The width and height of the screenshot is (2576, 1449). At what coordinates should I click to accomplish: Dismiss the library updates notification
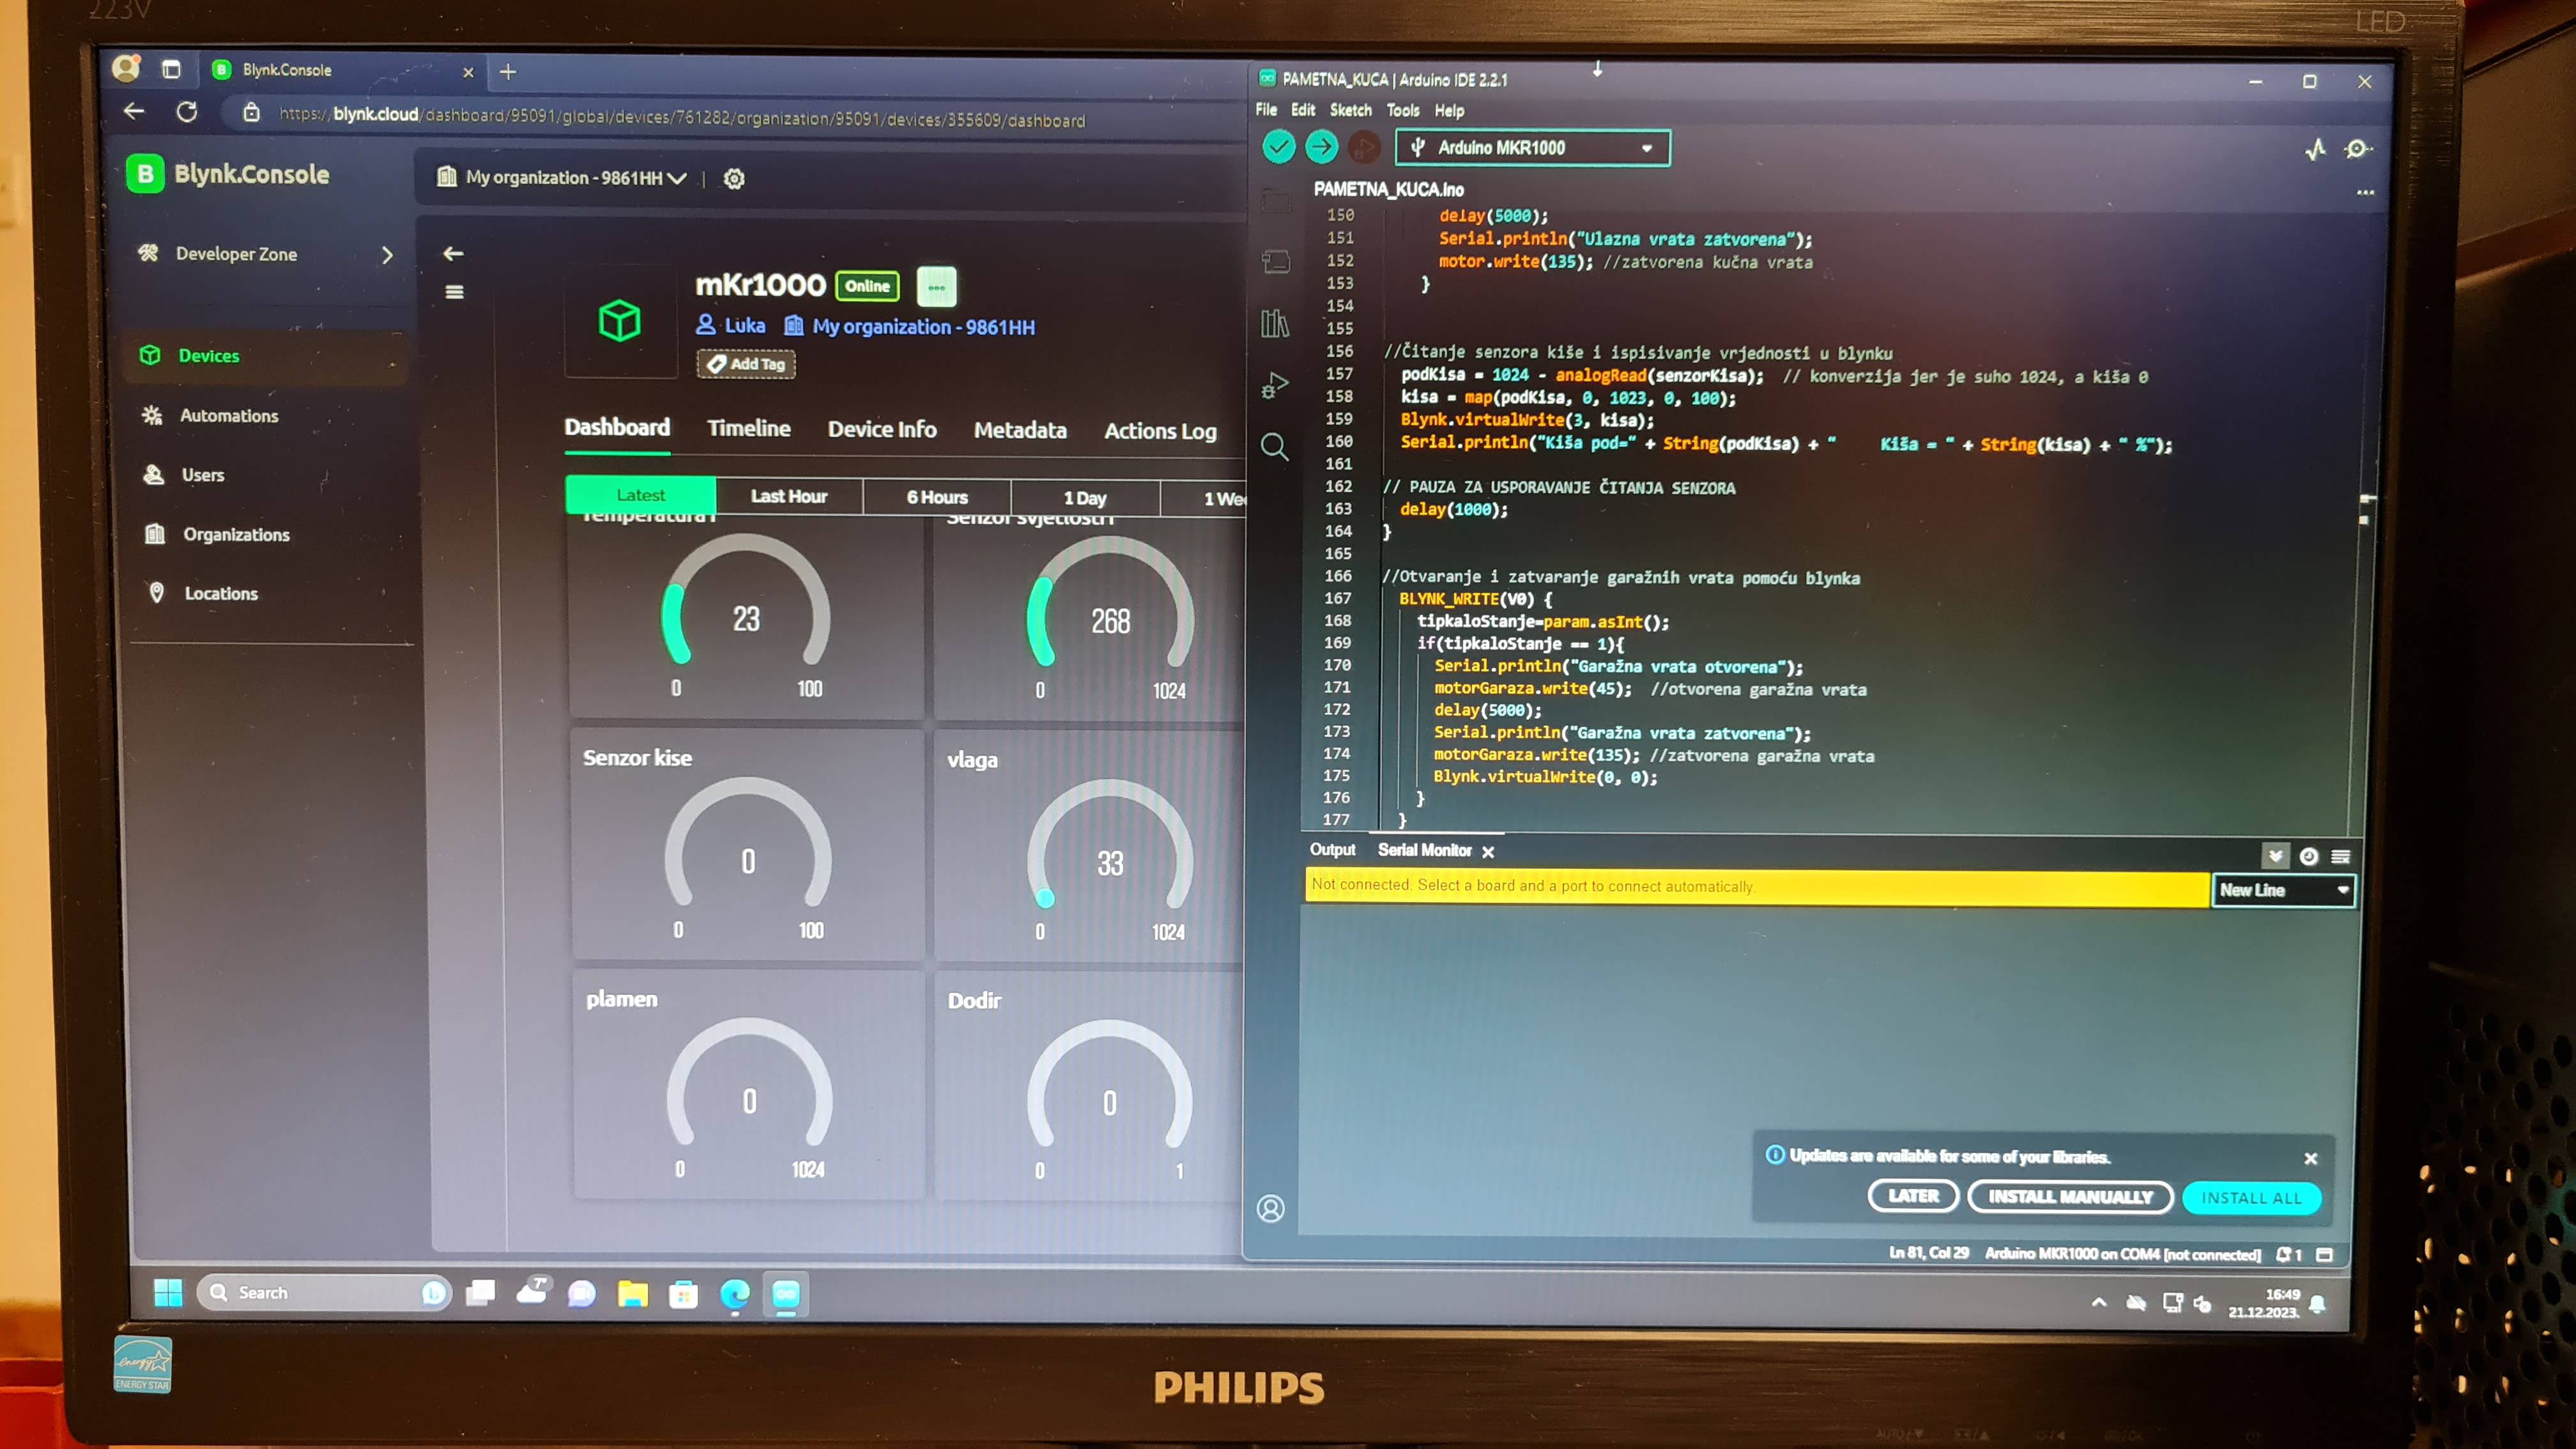click(2311, 1158)
